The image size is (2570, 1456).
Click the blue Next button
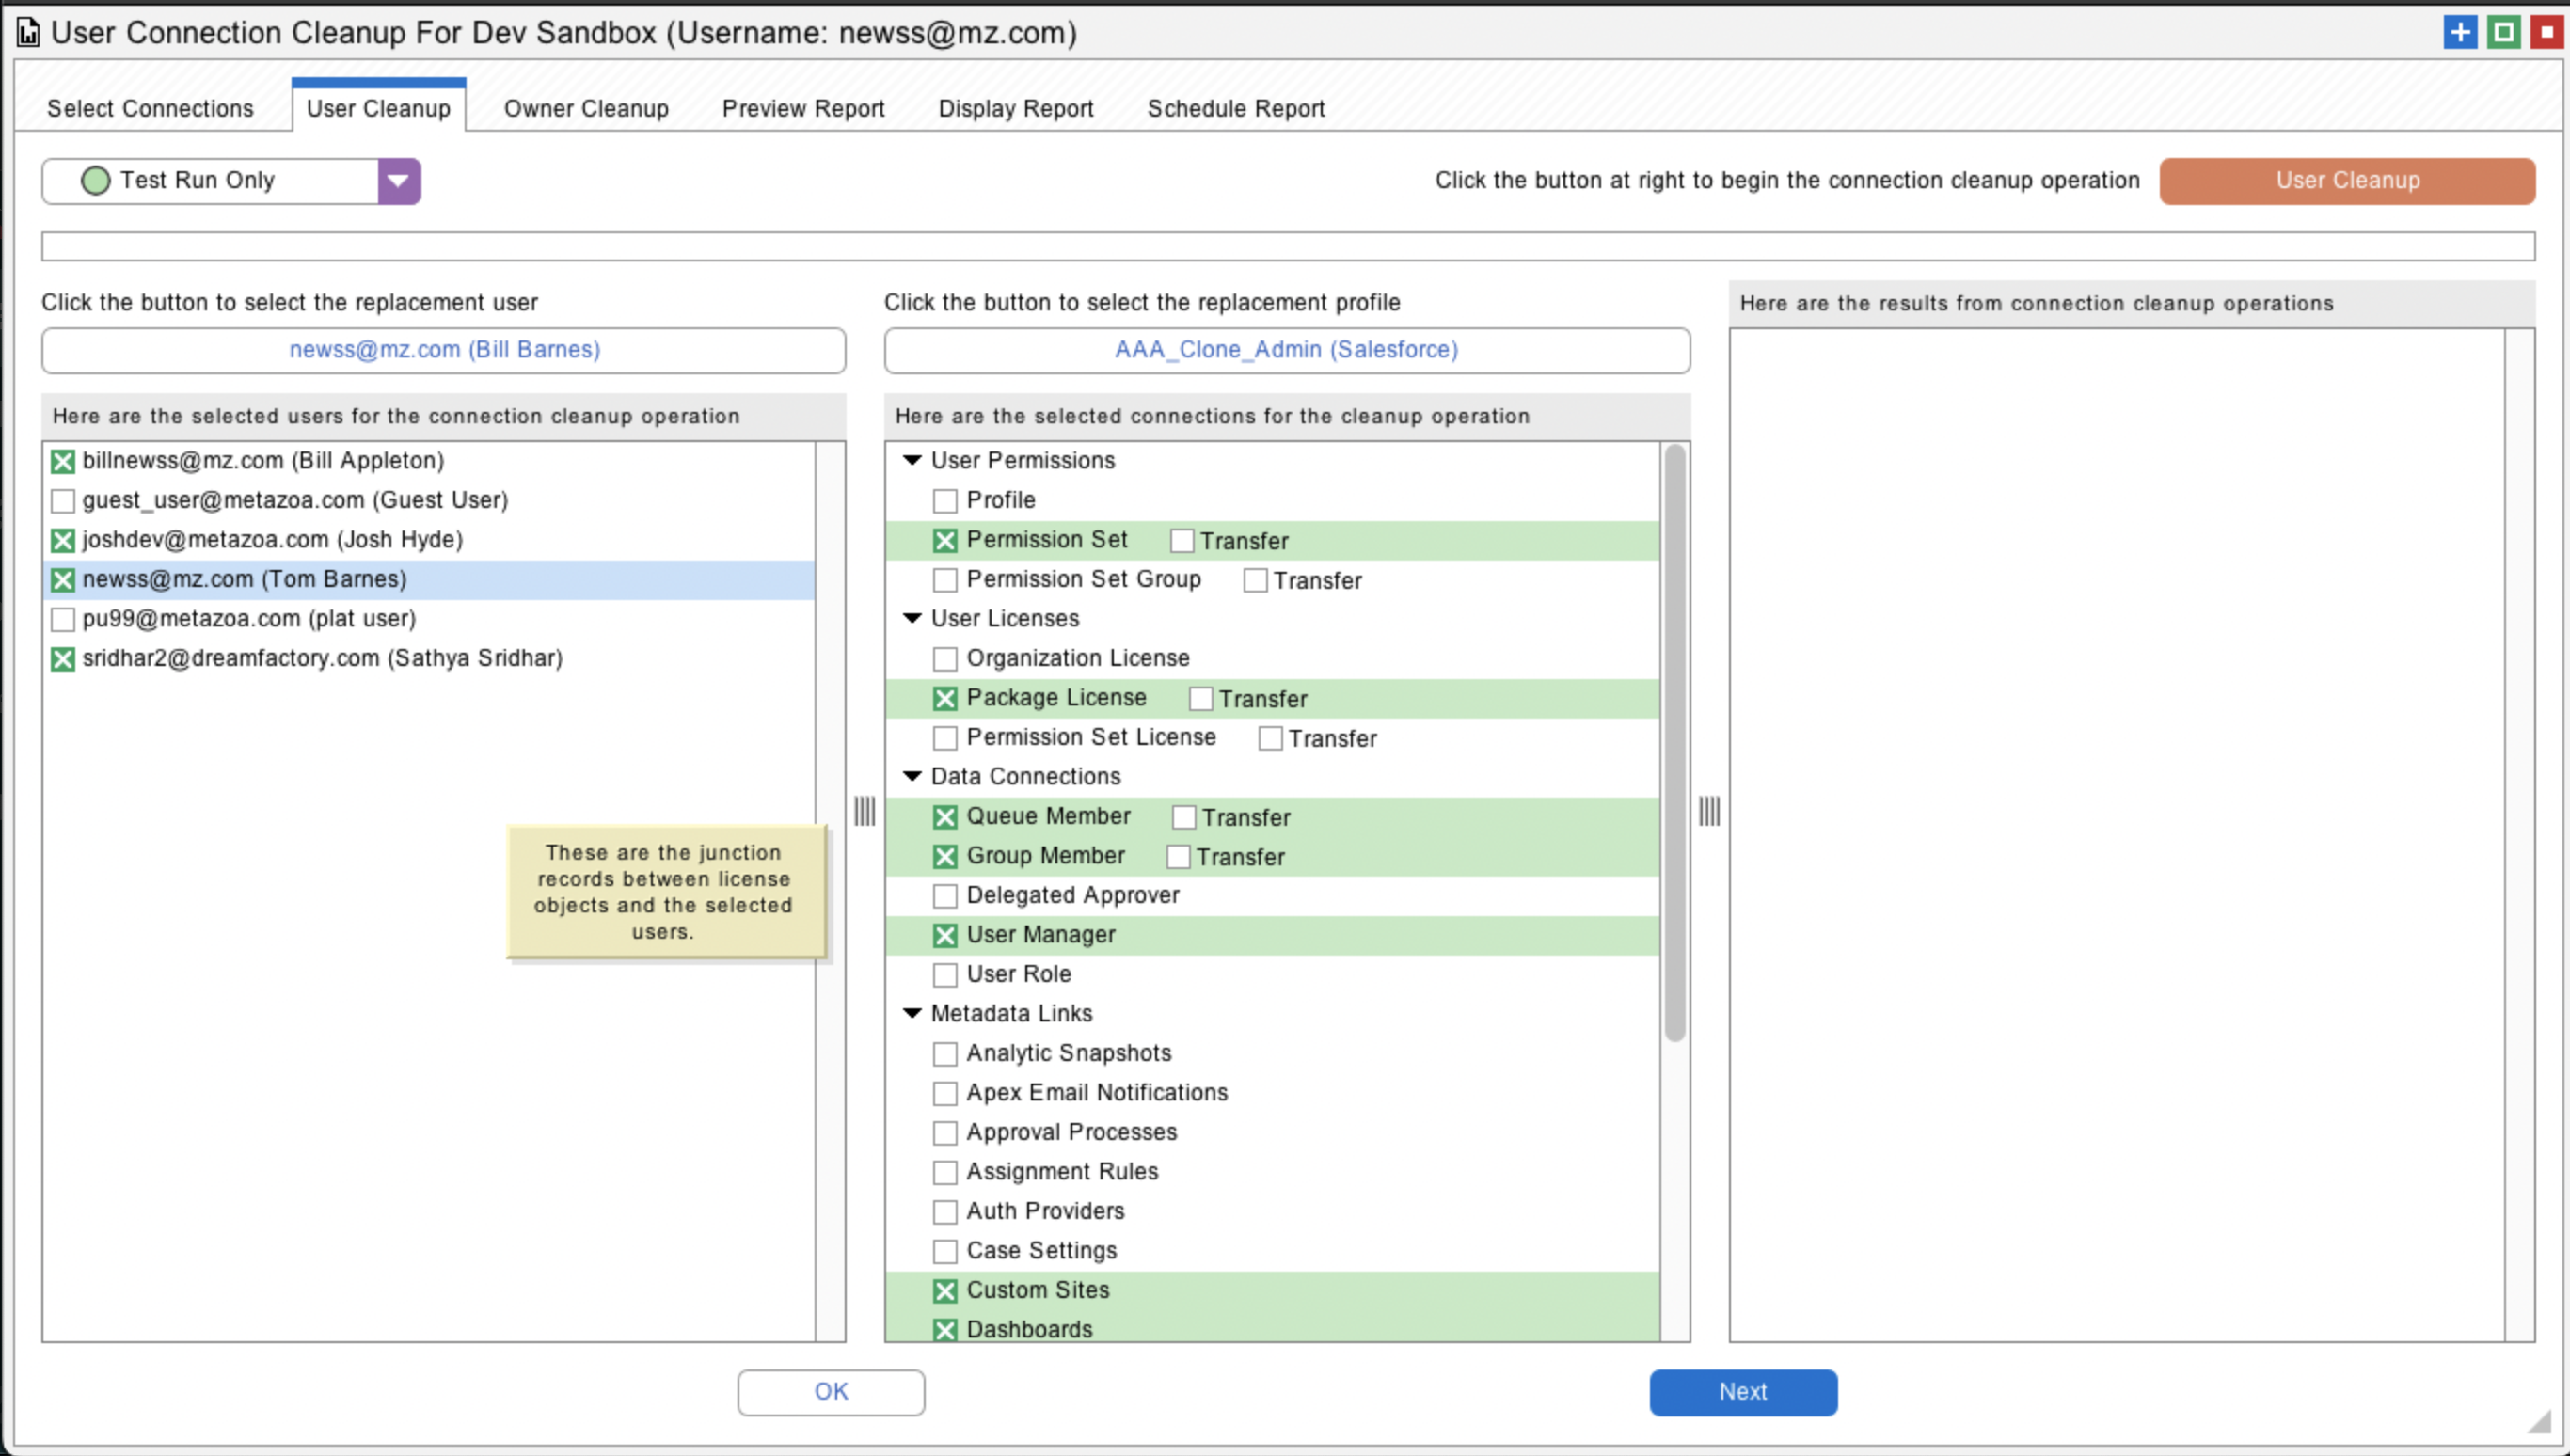[1742, 1392]
